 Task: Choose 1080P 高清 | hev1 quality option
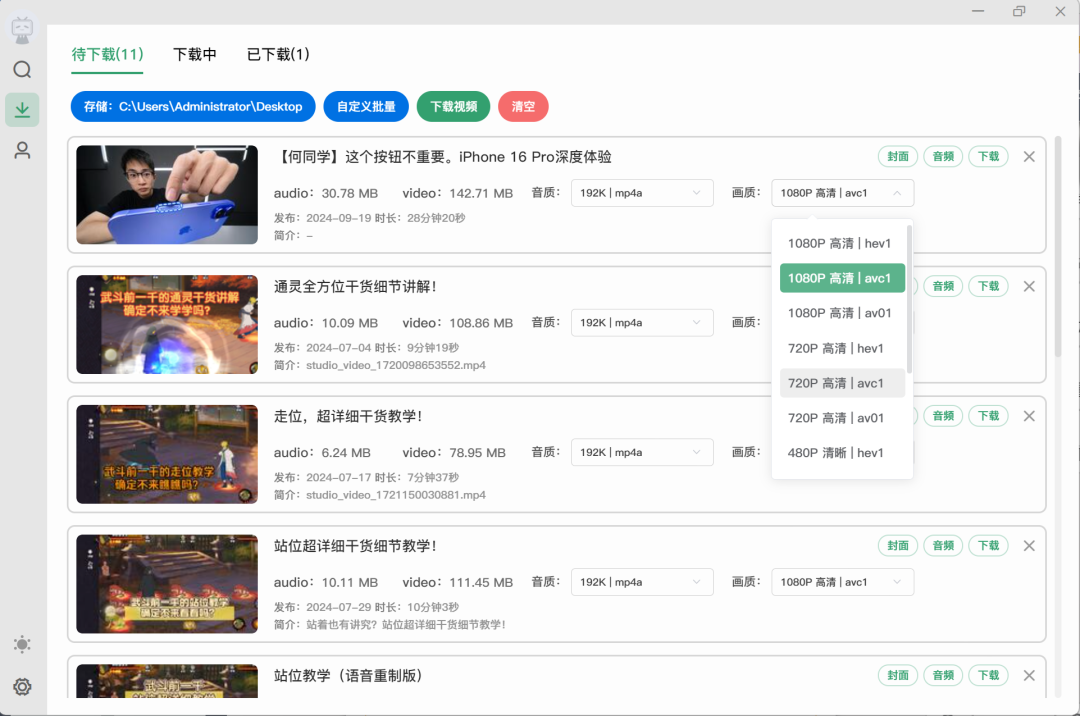[x=842, y=243]
